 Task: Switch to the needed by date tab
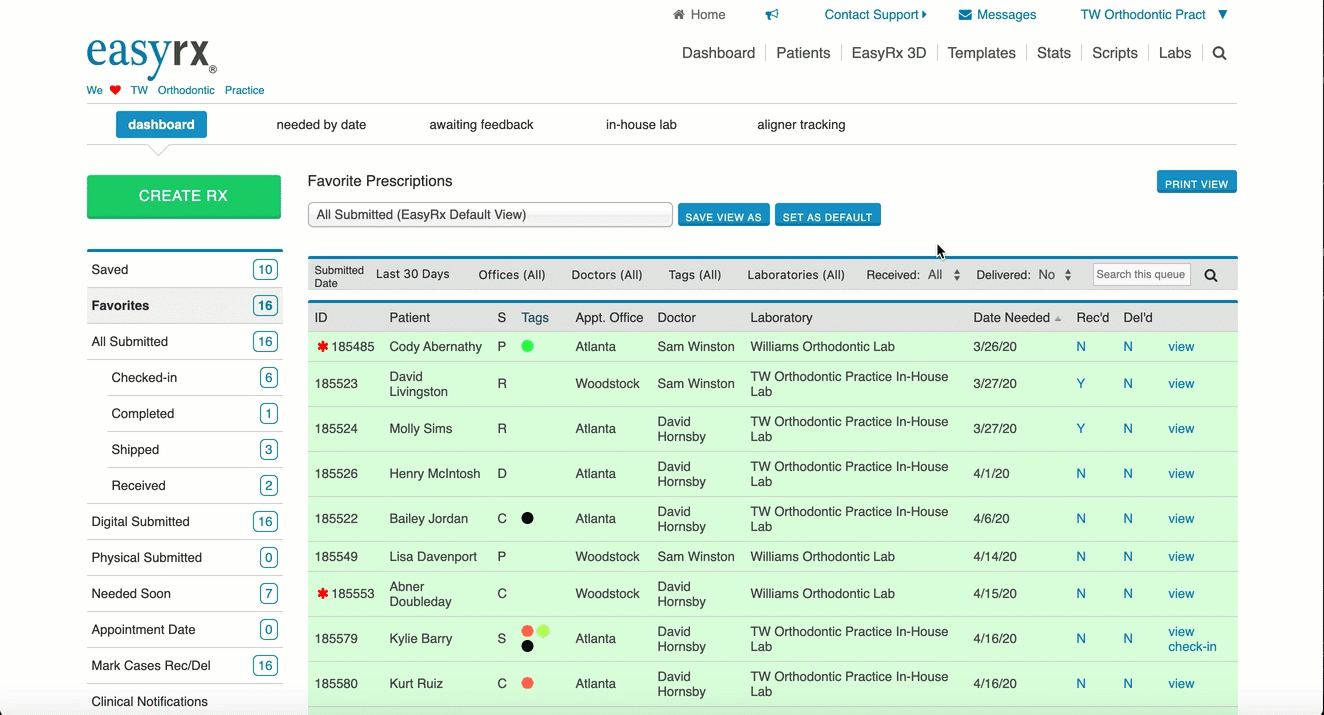(x=321, y=125)
